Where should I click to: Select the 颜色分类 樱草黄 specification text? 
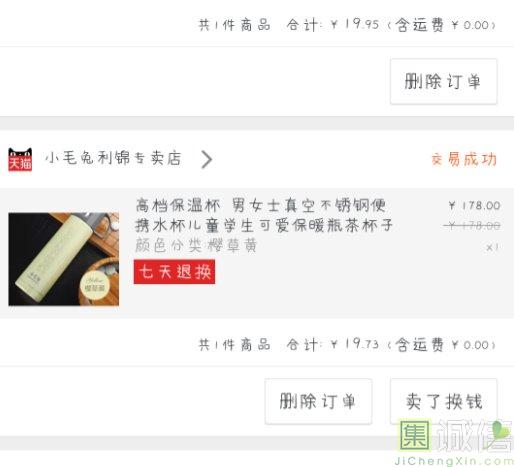point(196,246)
